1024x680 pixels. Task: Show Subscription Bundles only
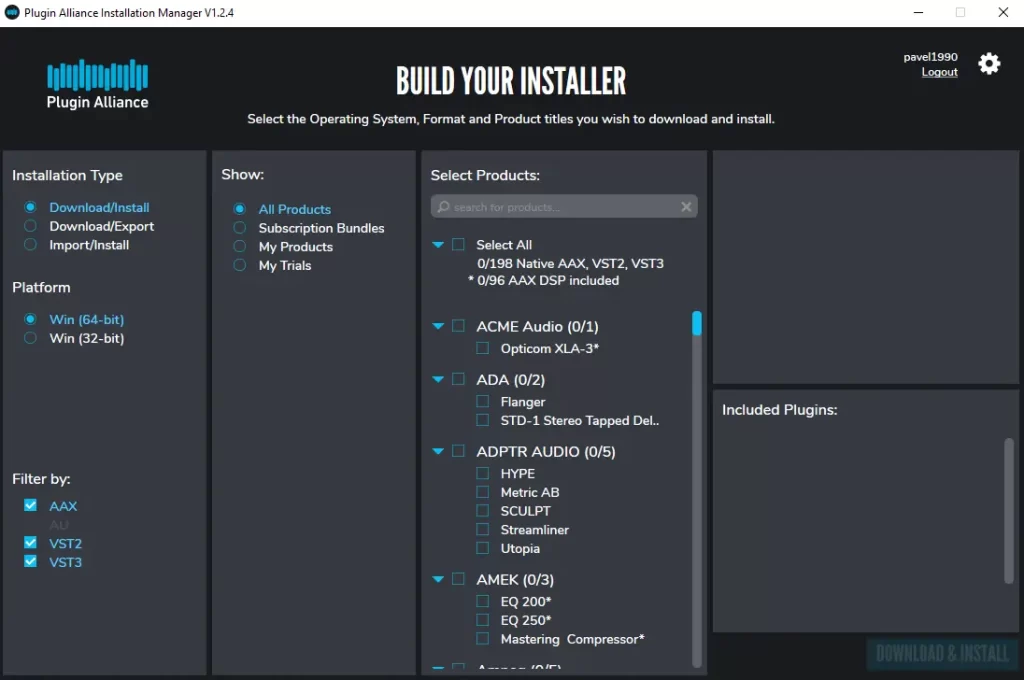239,228
